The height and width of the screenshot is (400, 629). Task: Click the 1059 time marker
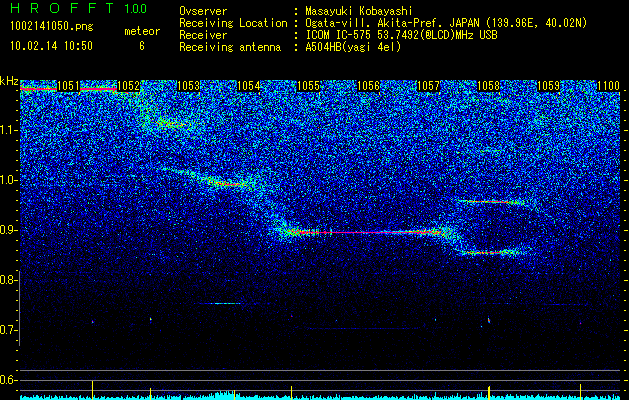tap(548, 86)
